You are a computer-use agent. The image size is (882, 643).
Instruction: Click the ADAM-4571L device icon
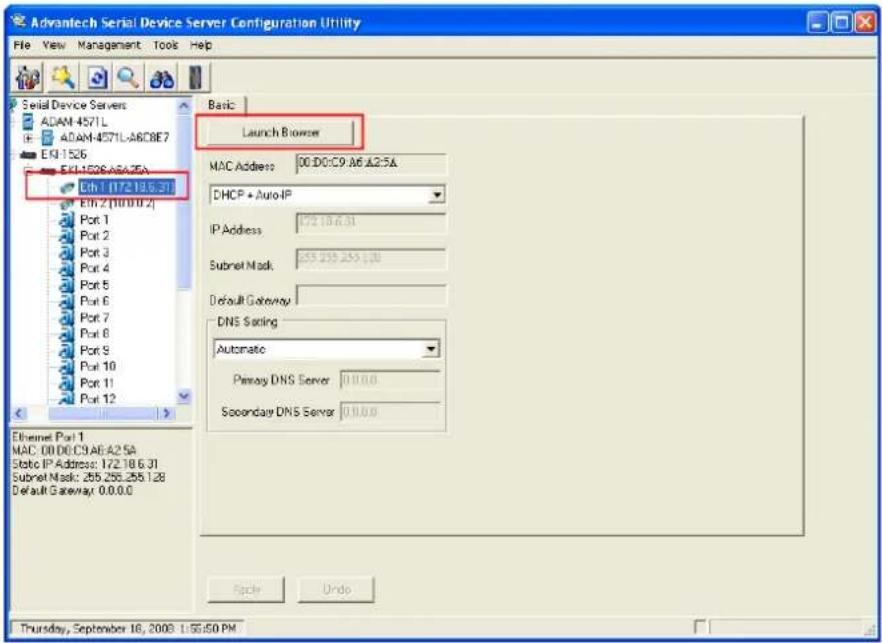tap(30, 122)
